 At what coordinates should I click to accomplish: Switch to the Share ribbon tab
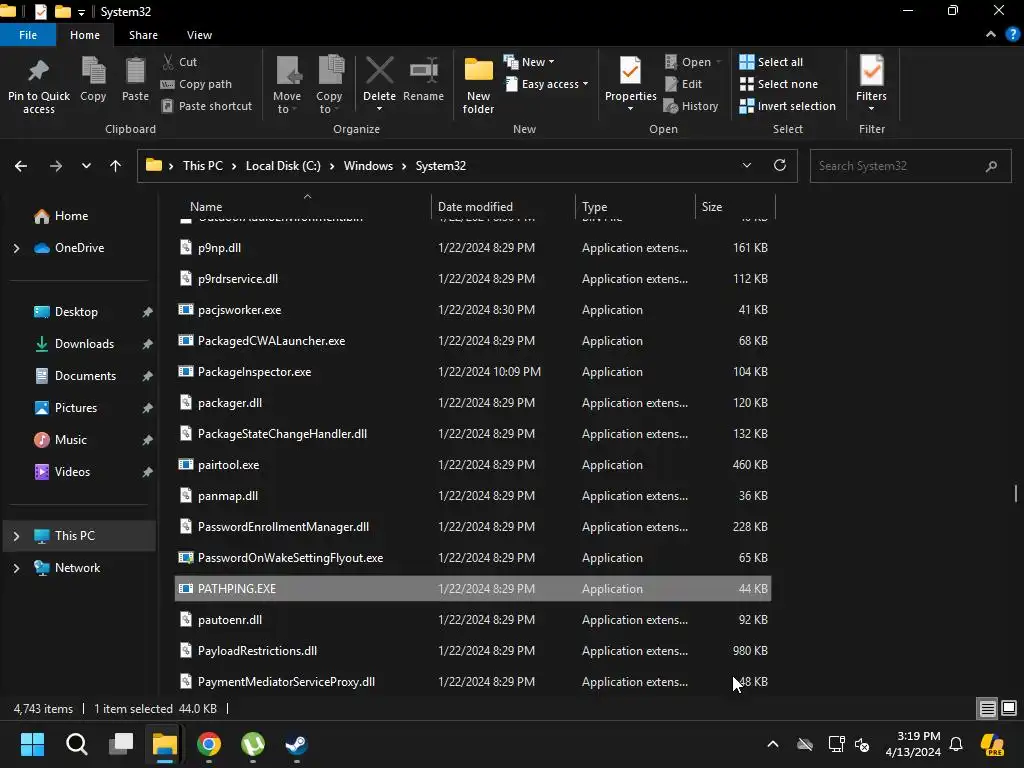143,35
